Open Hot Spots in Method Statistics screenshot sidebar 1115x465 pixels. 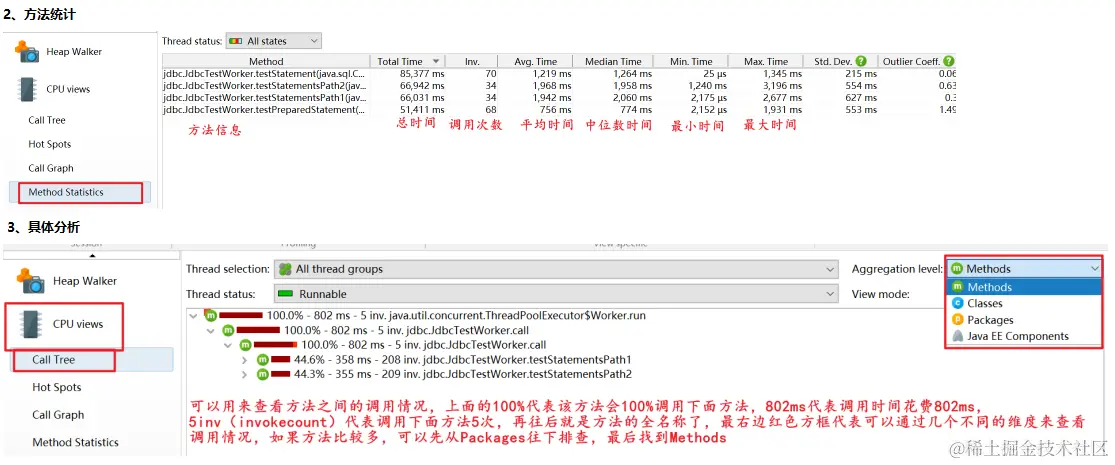pos(50,144)
